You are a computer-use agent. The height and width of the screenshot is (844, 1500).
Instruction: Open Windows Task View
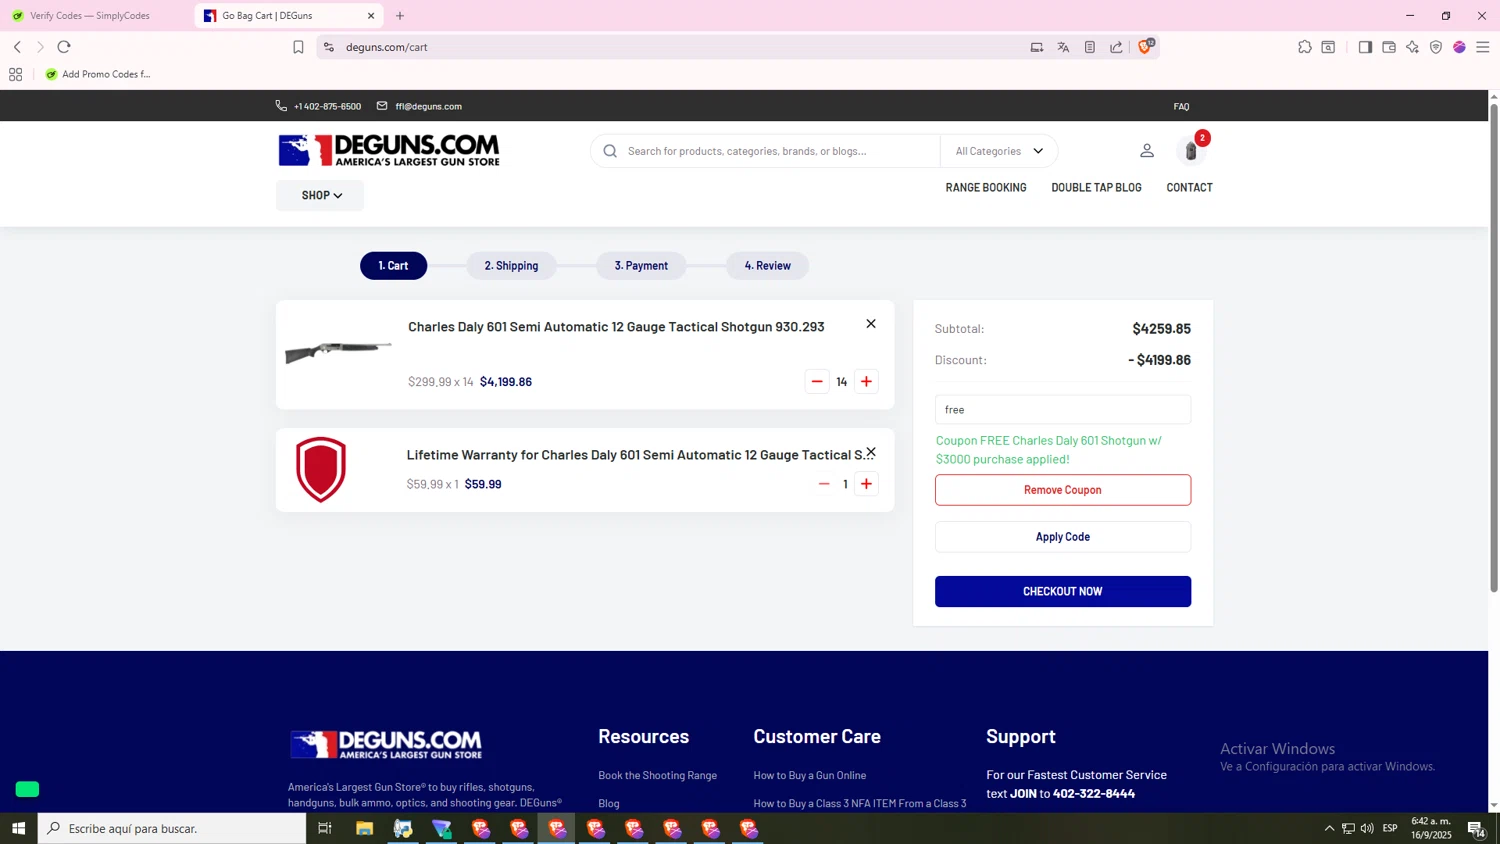pos(324,828)
